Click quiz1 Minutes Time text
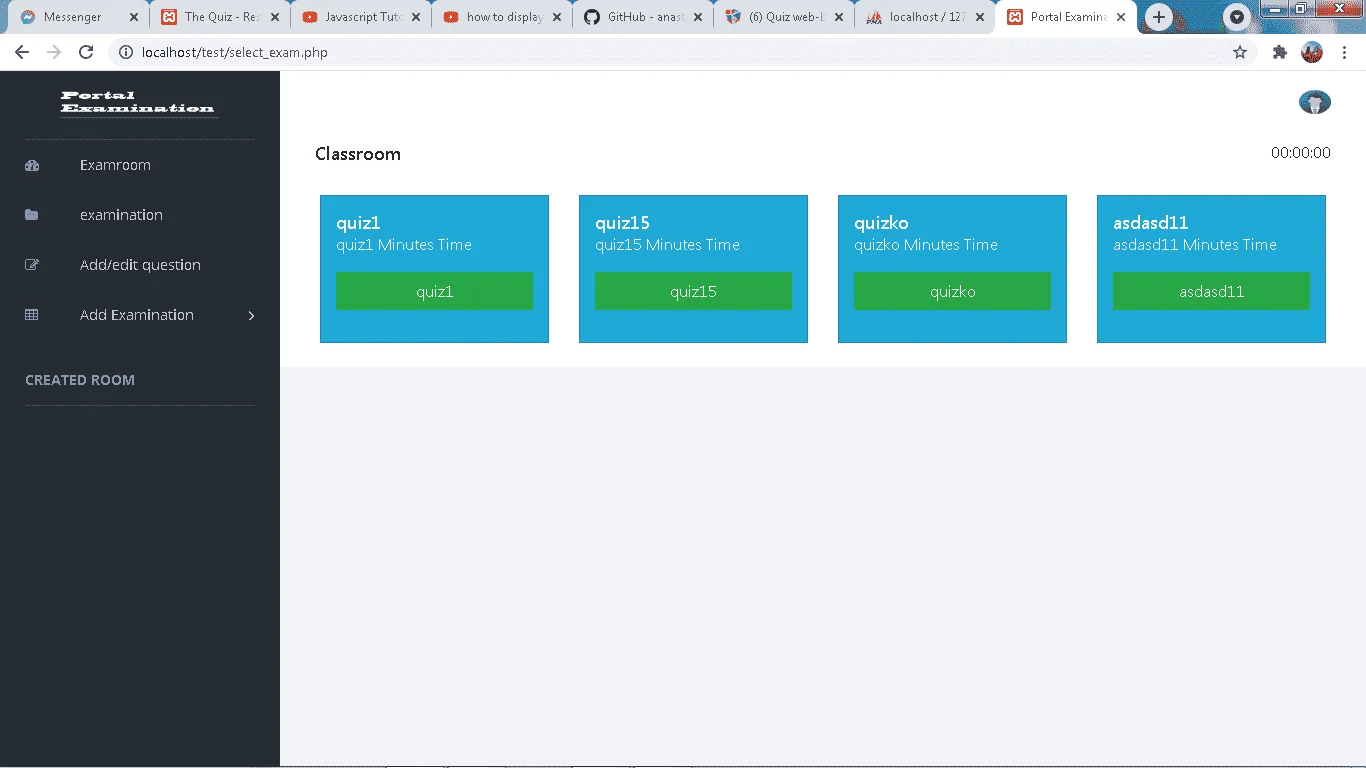Image resolution: width=1366 pixels, height=768 pixels. point(404,245)
